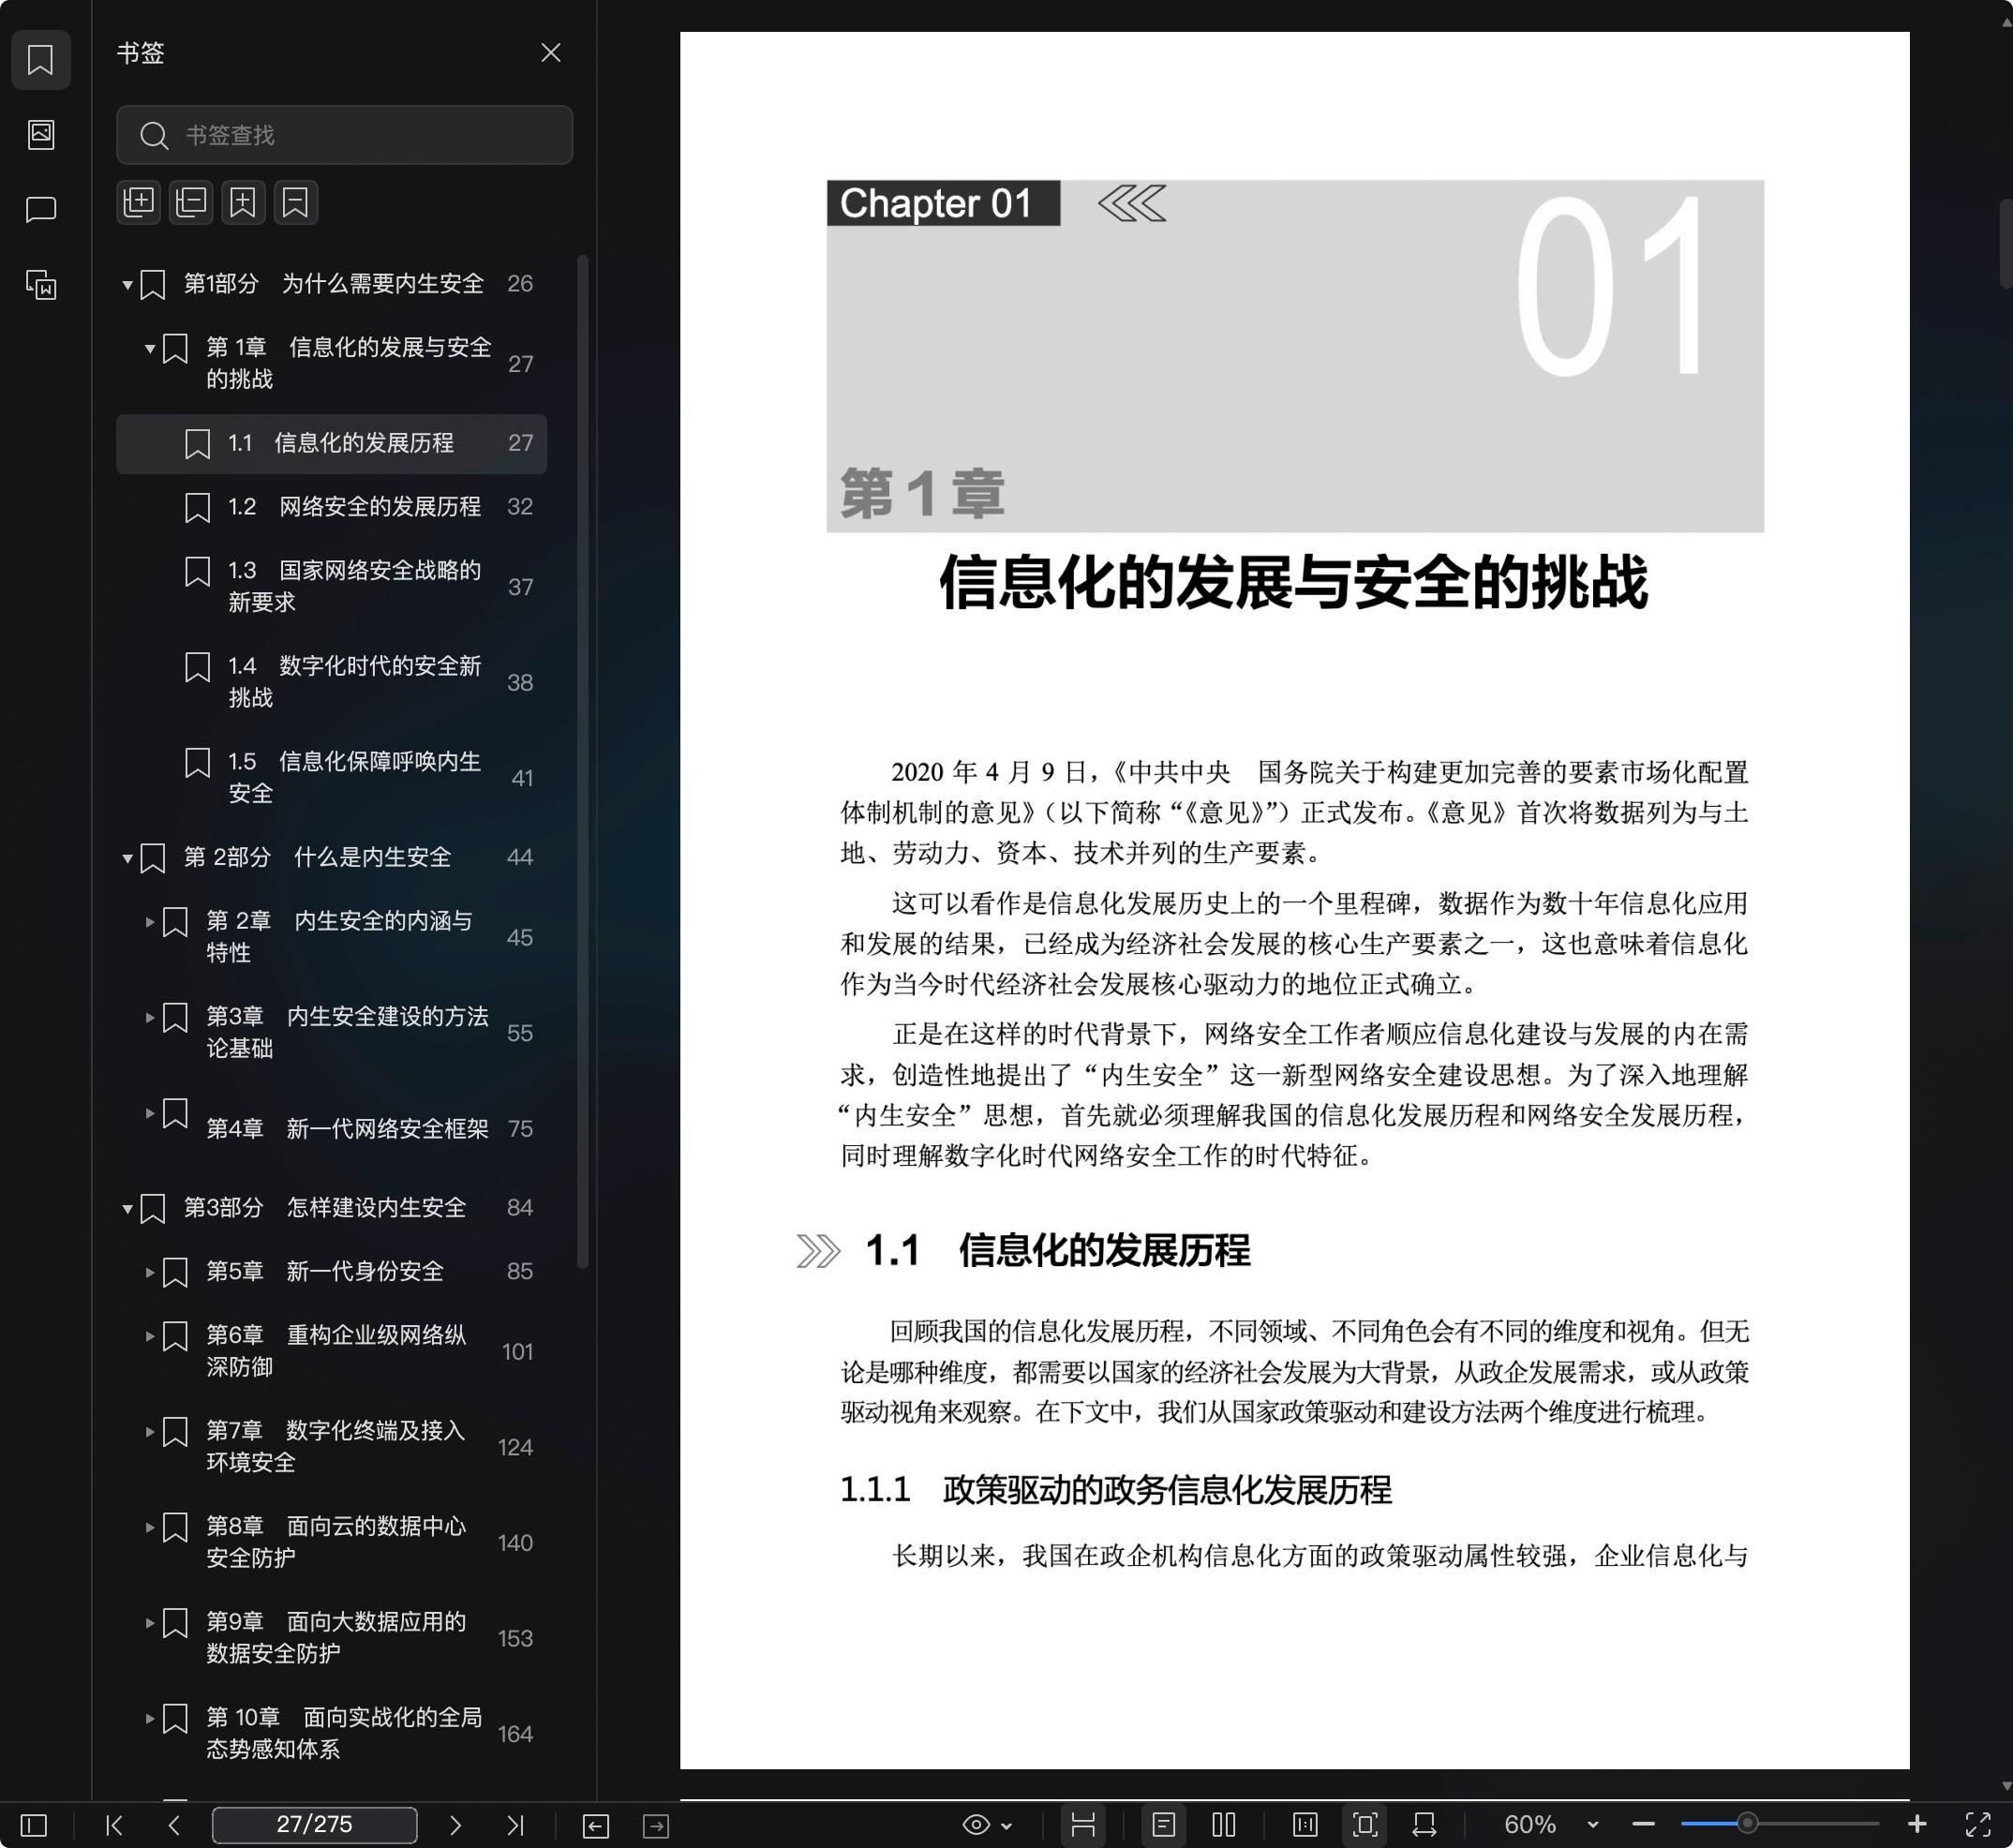Expand 第3章 内生安全建设的方法论基础
The image size is (2013, 1848).
(150, 1017)
